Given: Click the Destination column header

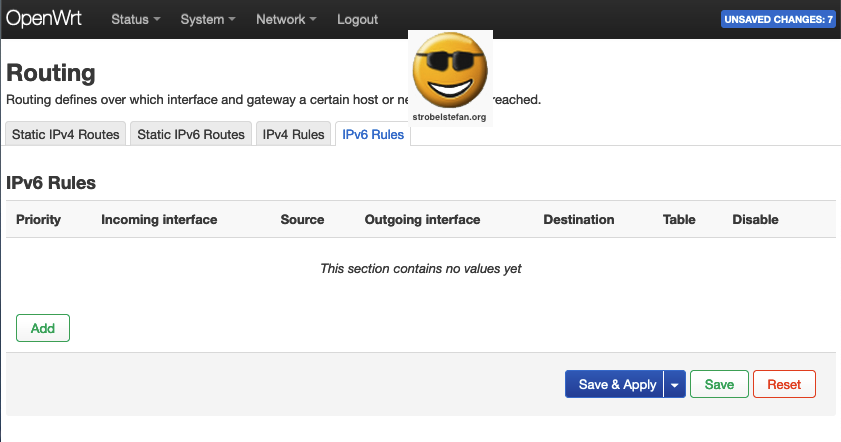Looking at the screenshot, I should [x=579, y=219].
